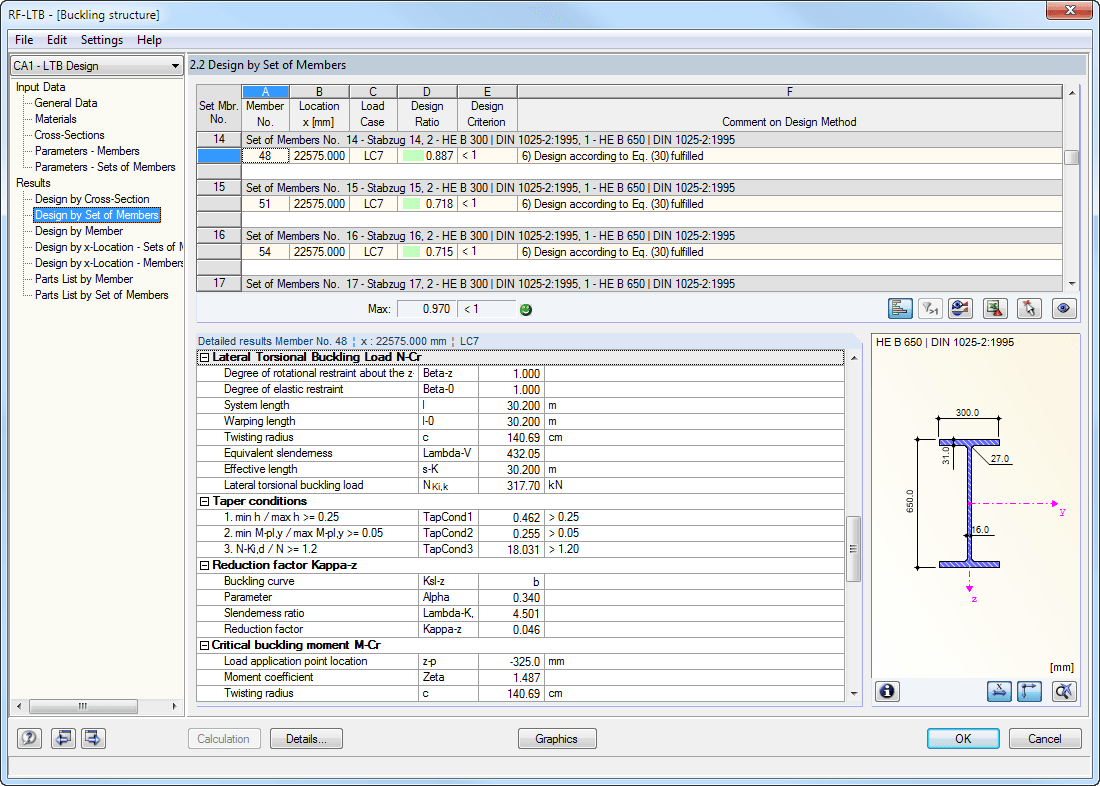
Task: Select Design by Cross-Section result
Action: pyautogui.click(x=92, y=199)
